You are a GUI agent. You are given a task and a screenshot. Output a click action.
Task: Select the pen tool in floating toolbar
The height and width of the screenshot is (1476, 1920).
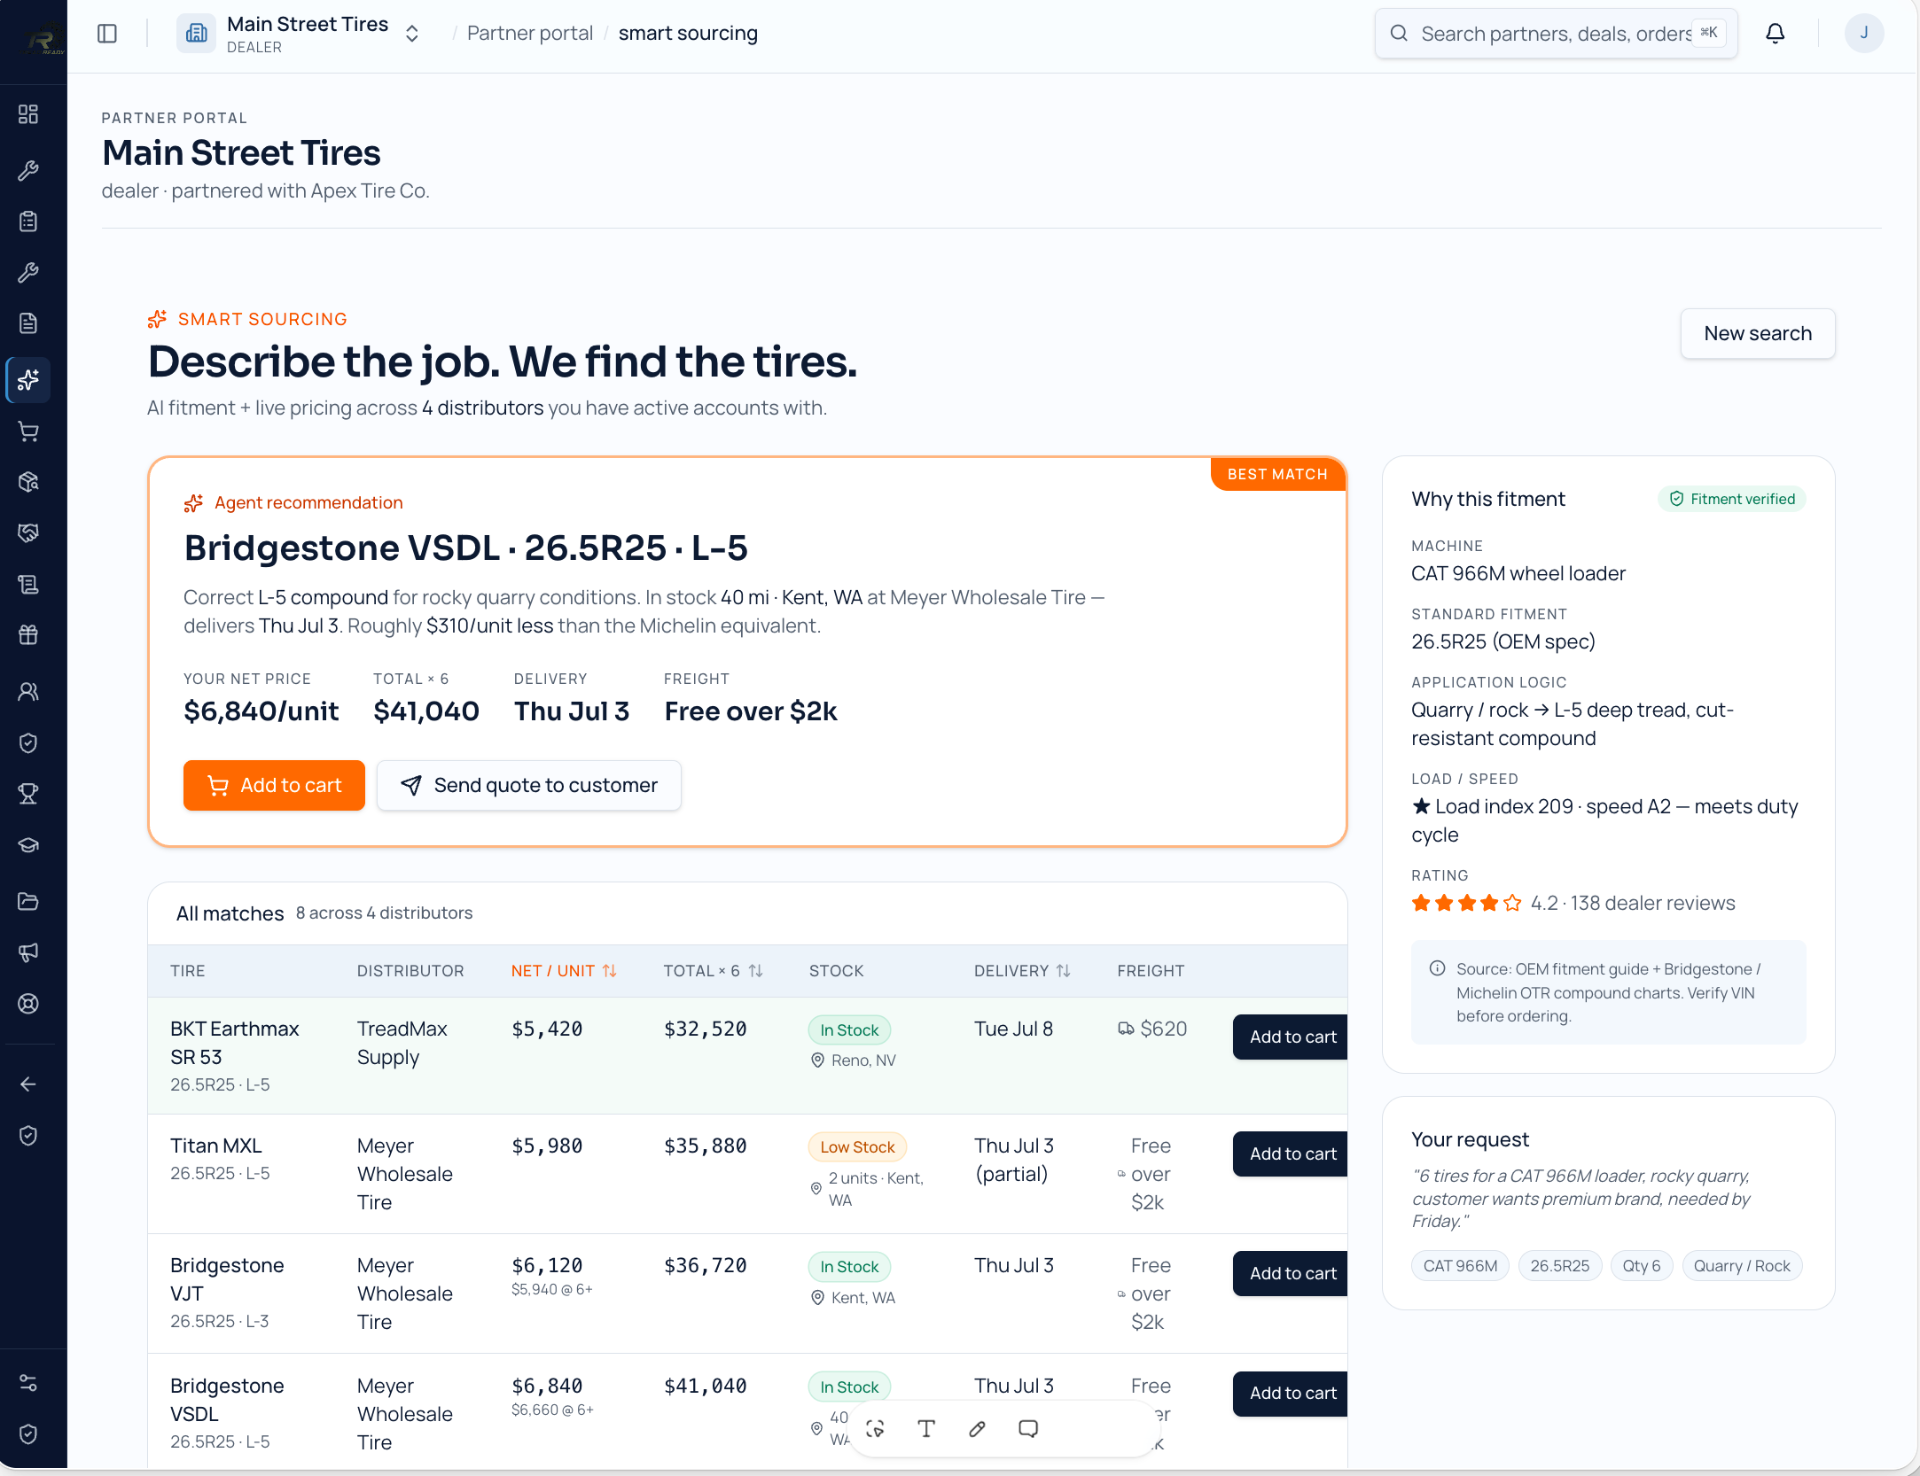click(977, 1429)
